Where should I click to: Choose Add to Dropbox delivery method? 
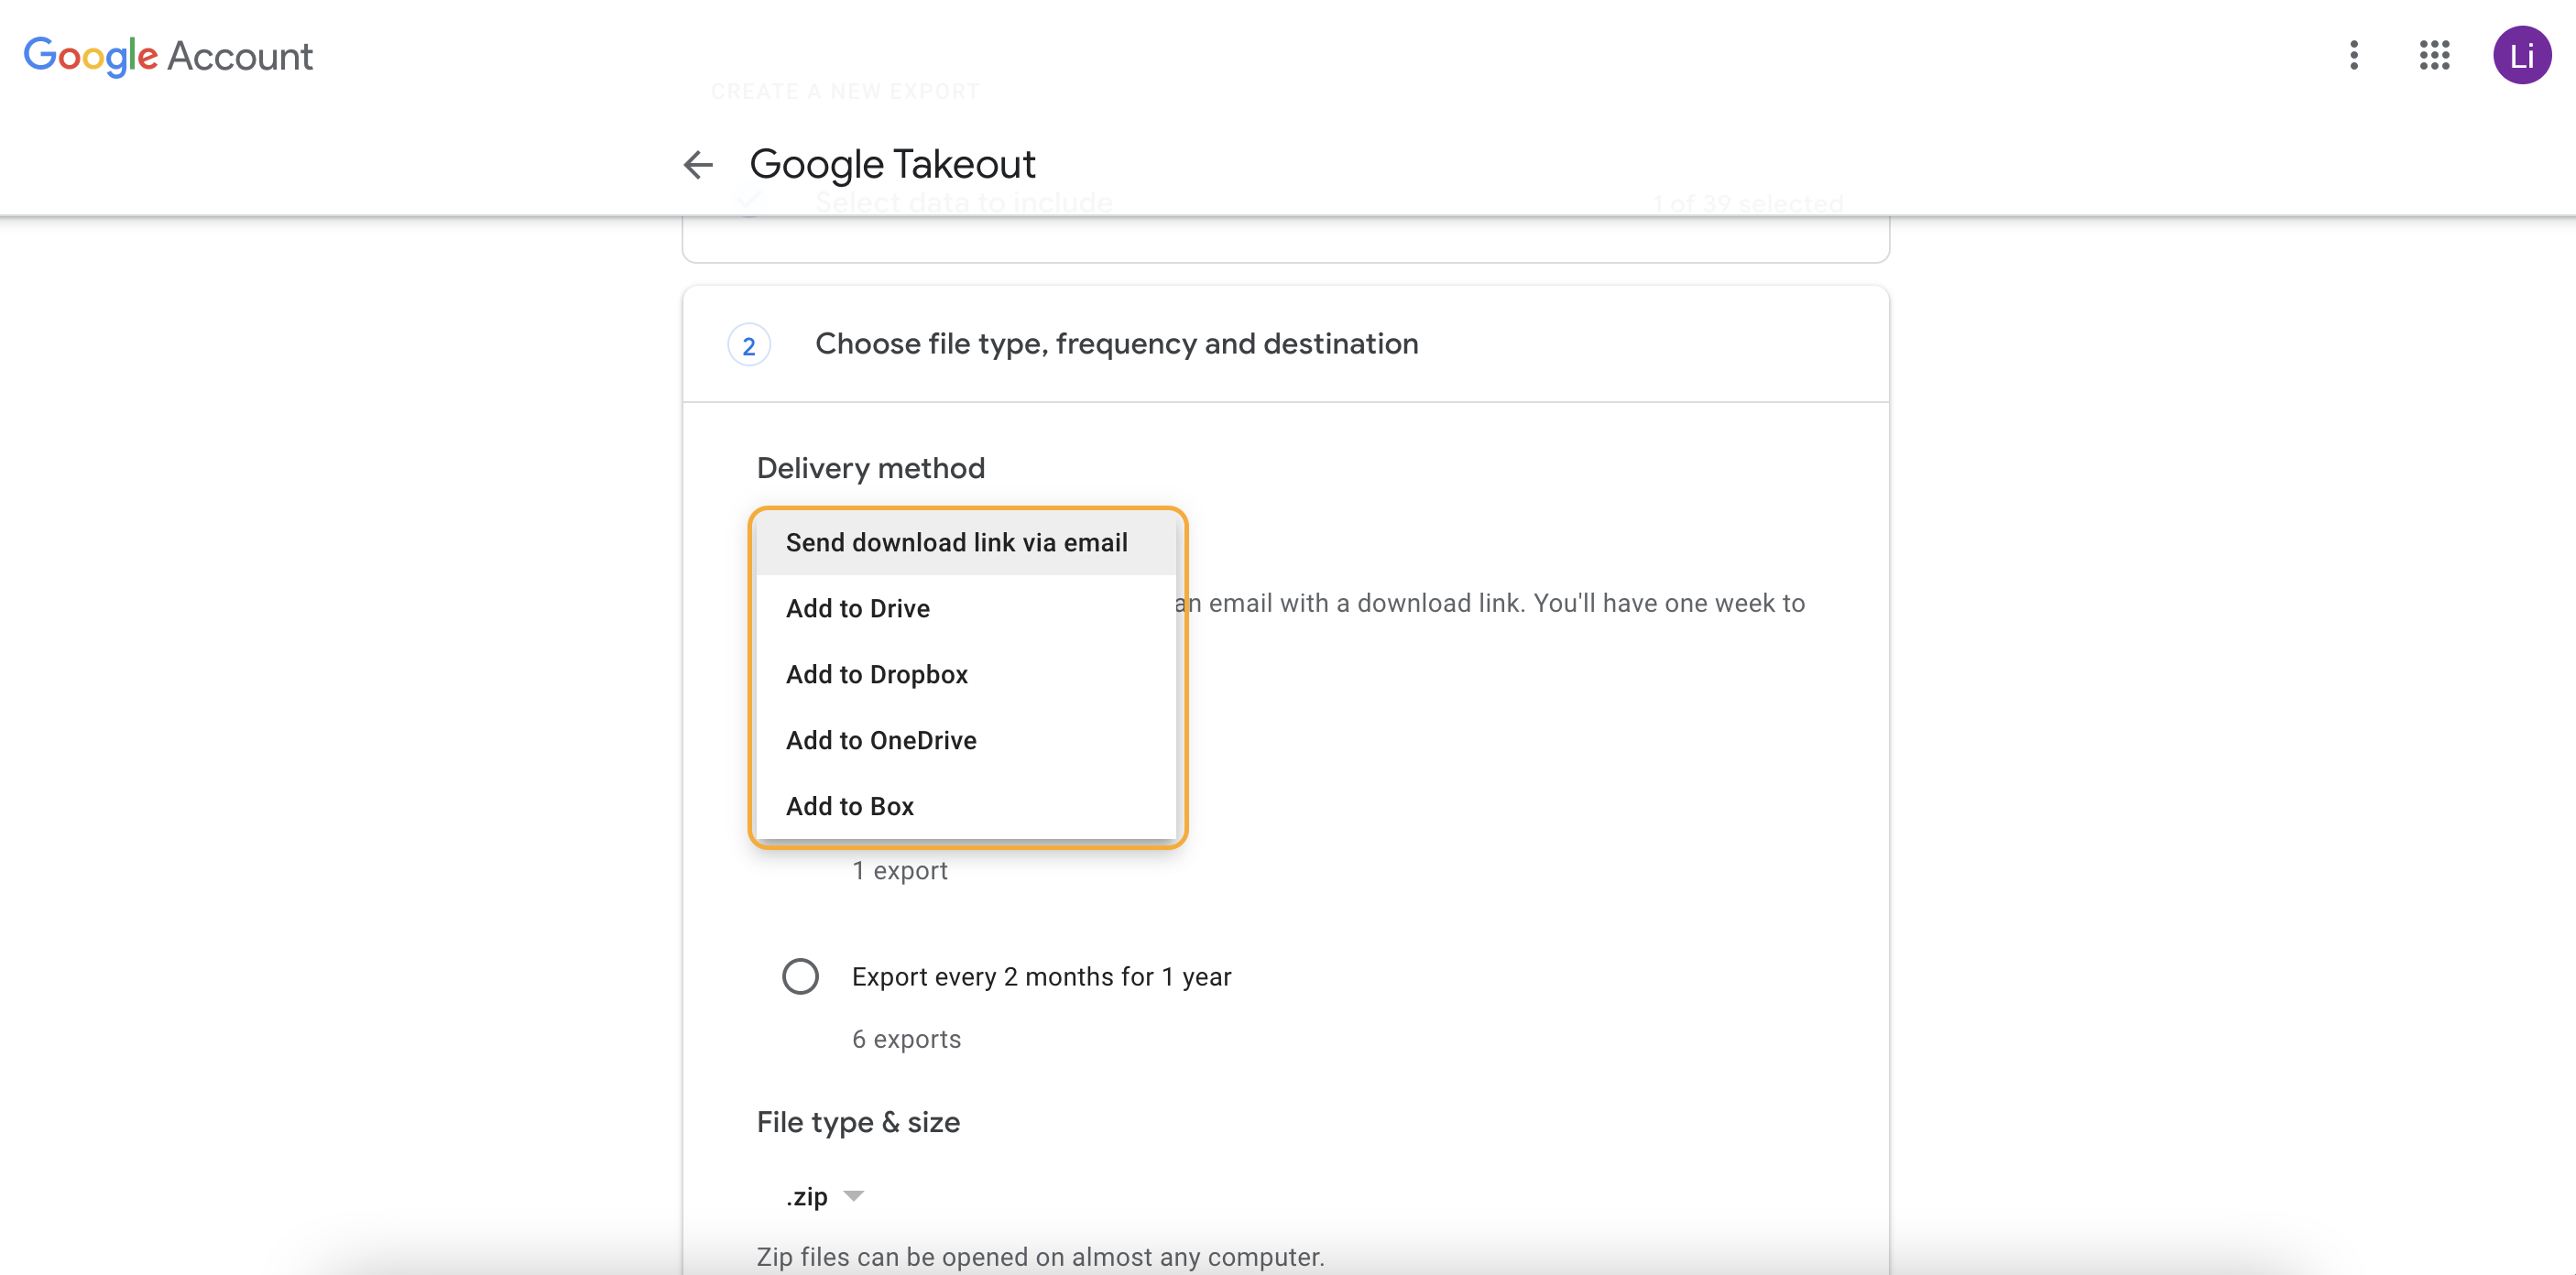[876, 674]
